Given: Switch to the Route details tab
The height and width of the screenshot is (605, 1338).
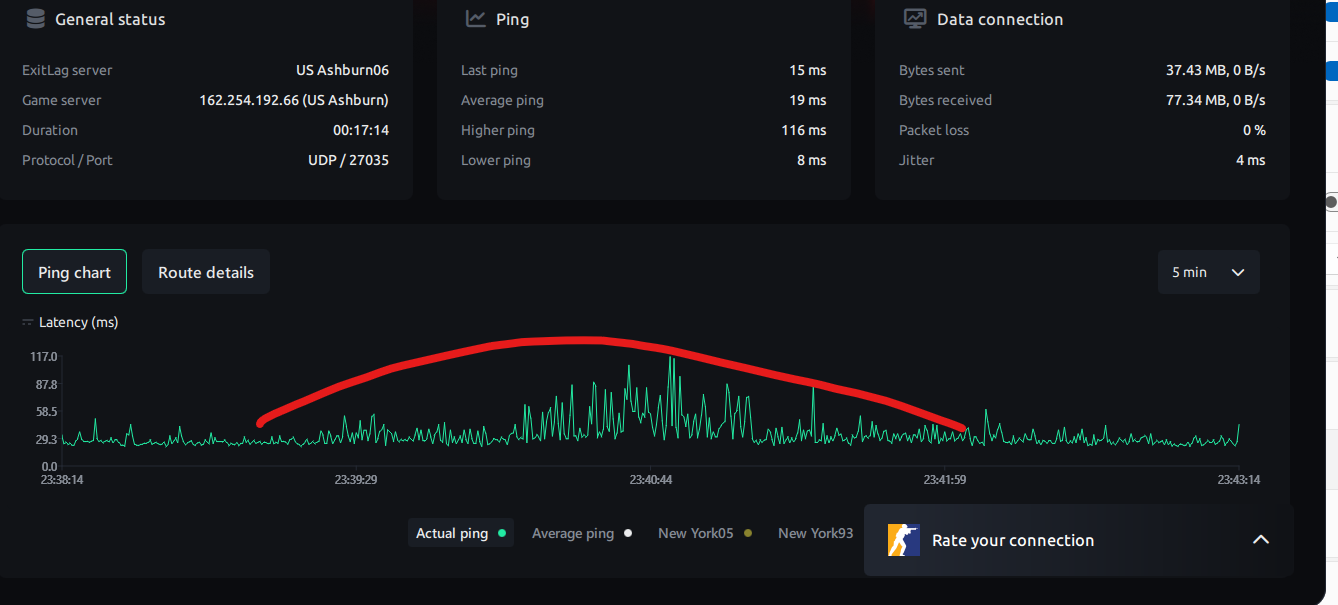Looking at the screenshot, I should click(x=205, y=271).
